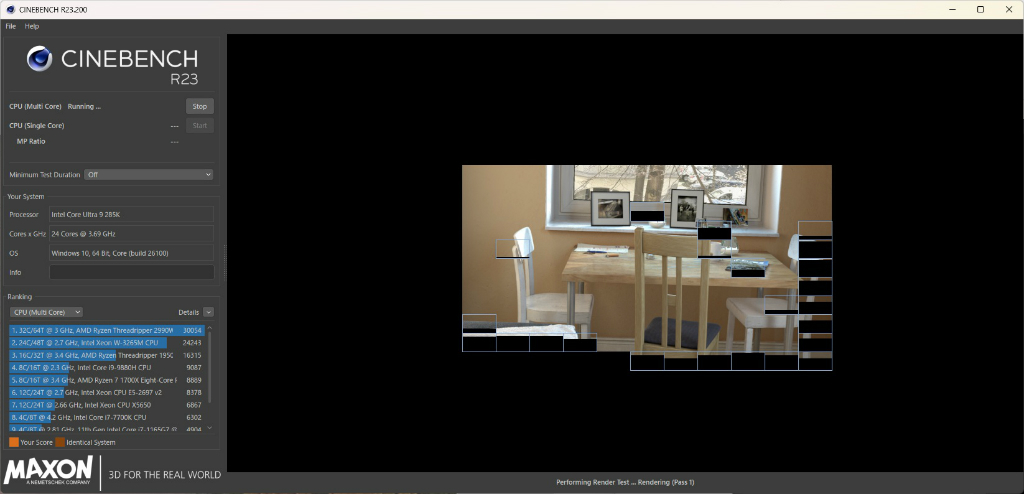Click the Cinebench sphere logo
This screenshot has width=1024, height=494.
point(39,59)
